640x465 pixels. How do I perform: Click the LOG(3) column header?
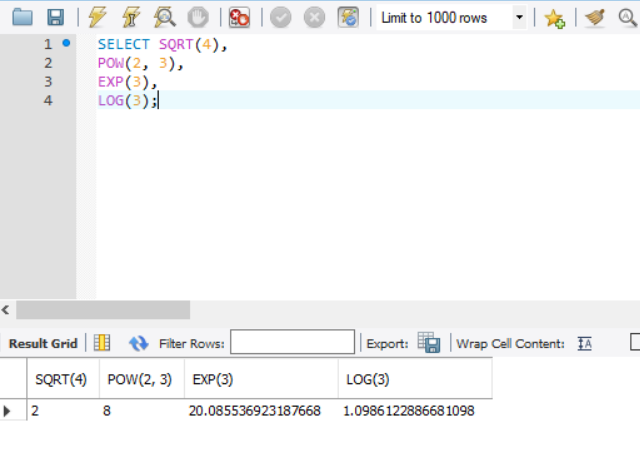(x=415, y=379)
